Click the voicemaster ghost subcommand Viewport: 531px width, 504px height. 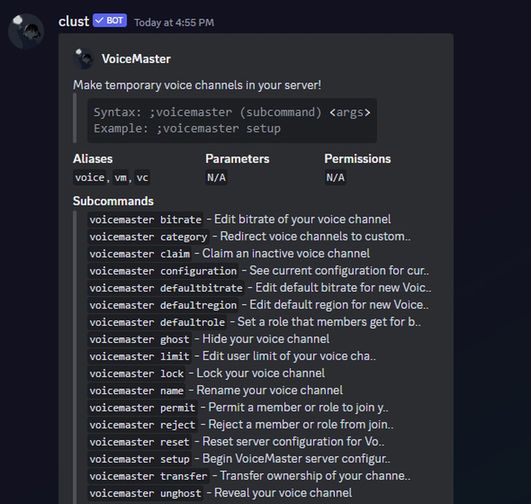[140, 339]
